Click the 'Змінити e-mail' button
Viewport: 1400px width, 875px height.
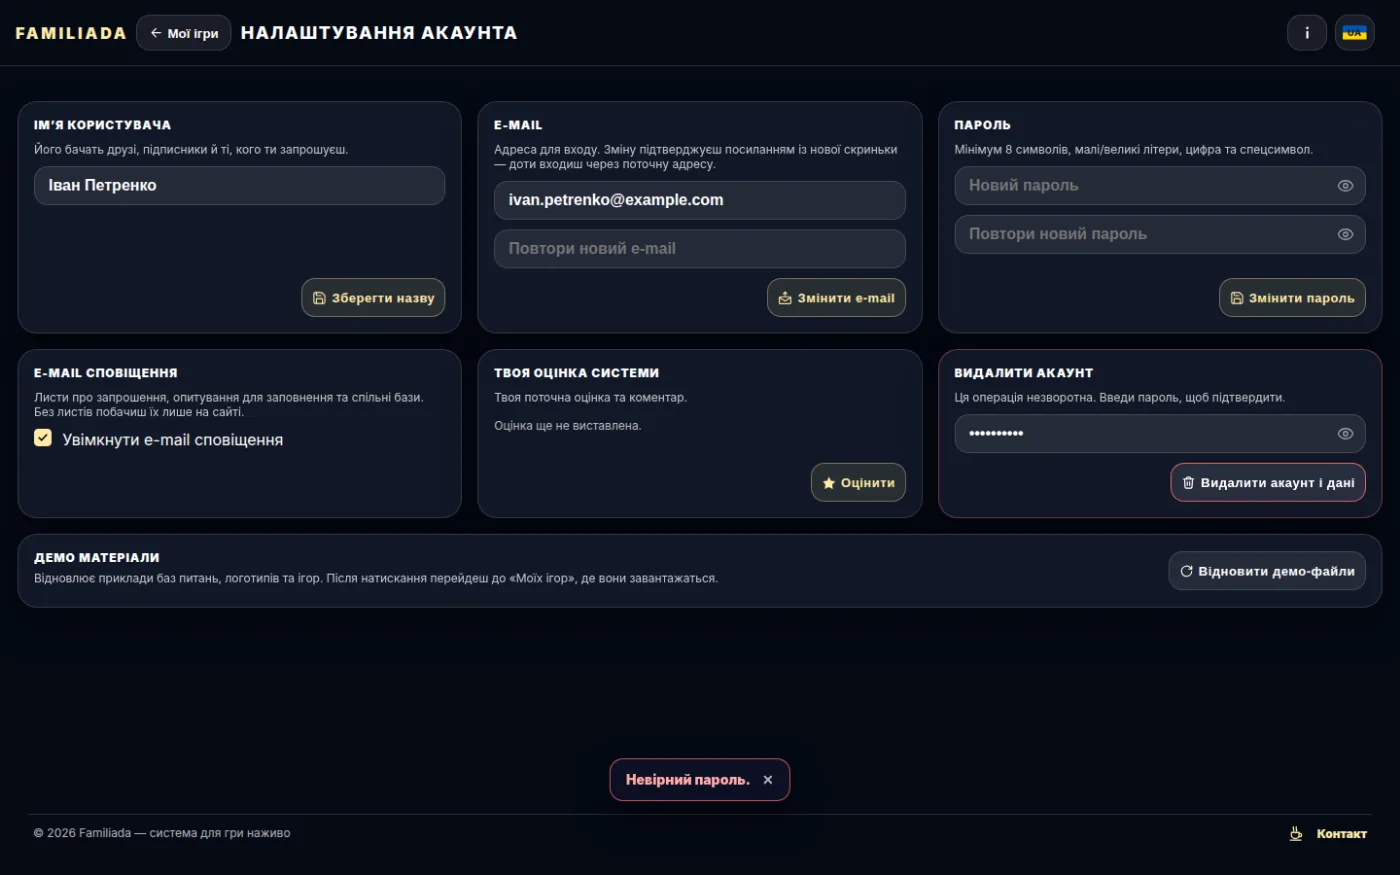pos(836,298)
